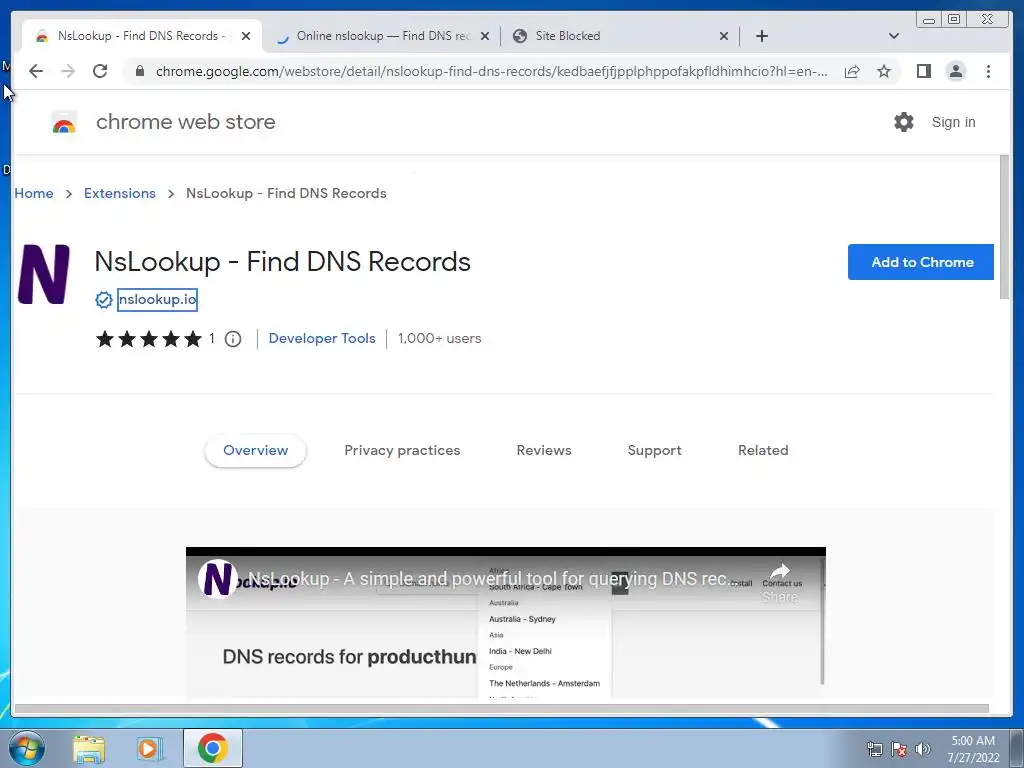Close the Online nslookup tab
The width and height of the screenshot is (1024, 768).
(x=485, y=36)
